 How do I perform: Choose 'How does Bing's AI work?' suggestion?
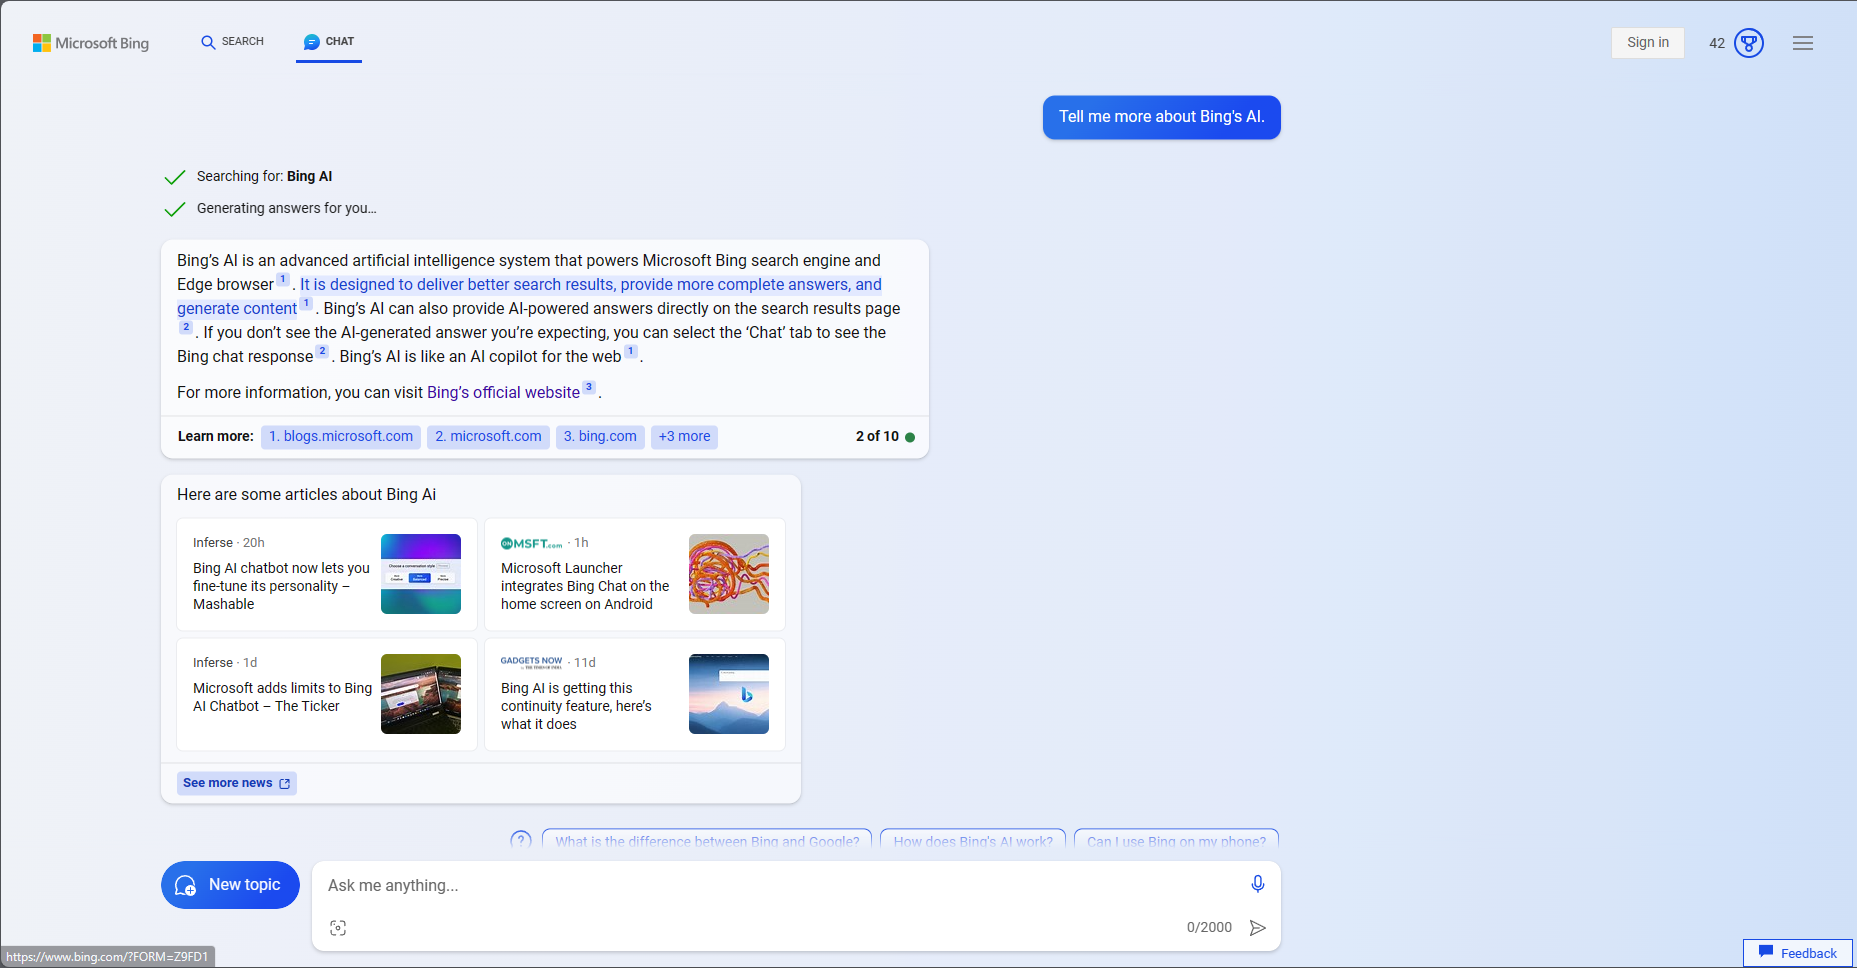973,841
